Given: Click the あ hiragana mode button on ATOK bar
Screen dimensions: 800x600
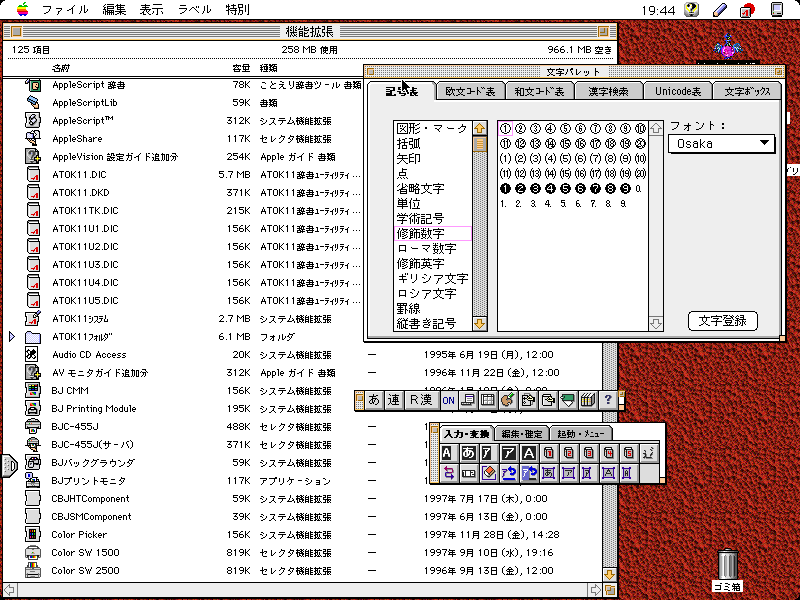Looking at the screenshot, I should (374, 400).
